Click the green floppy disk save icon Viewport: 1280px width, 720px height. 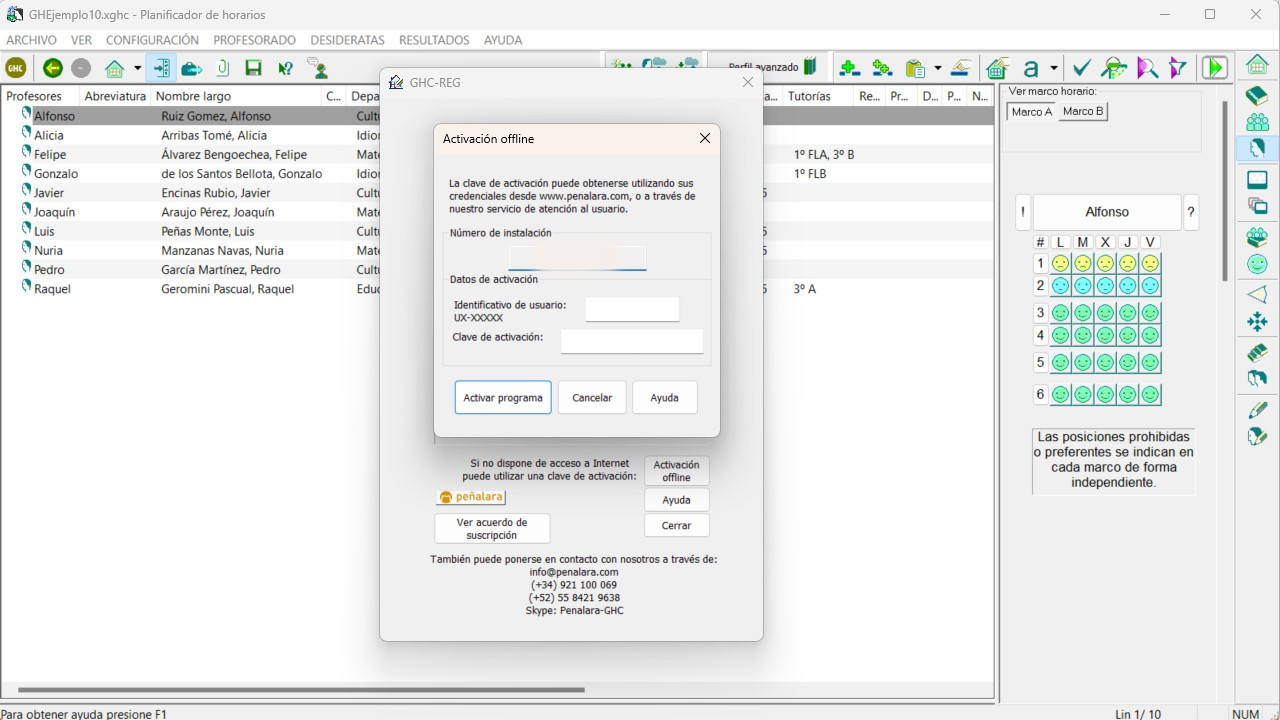click(254, 68)
